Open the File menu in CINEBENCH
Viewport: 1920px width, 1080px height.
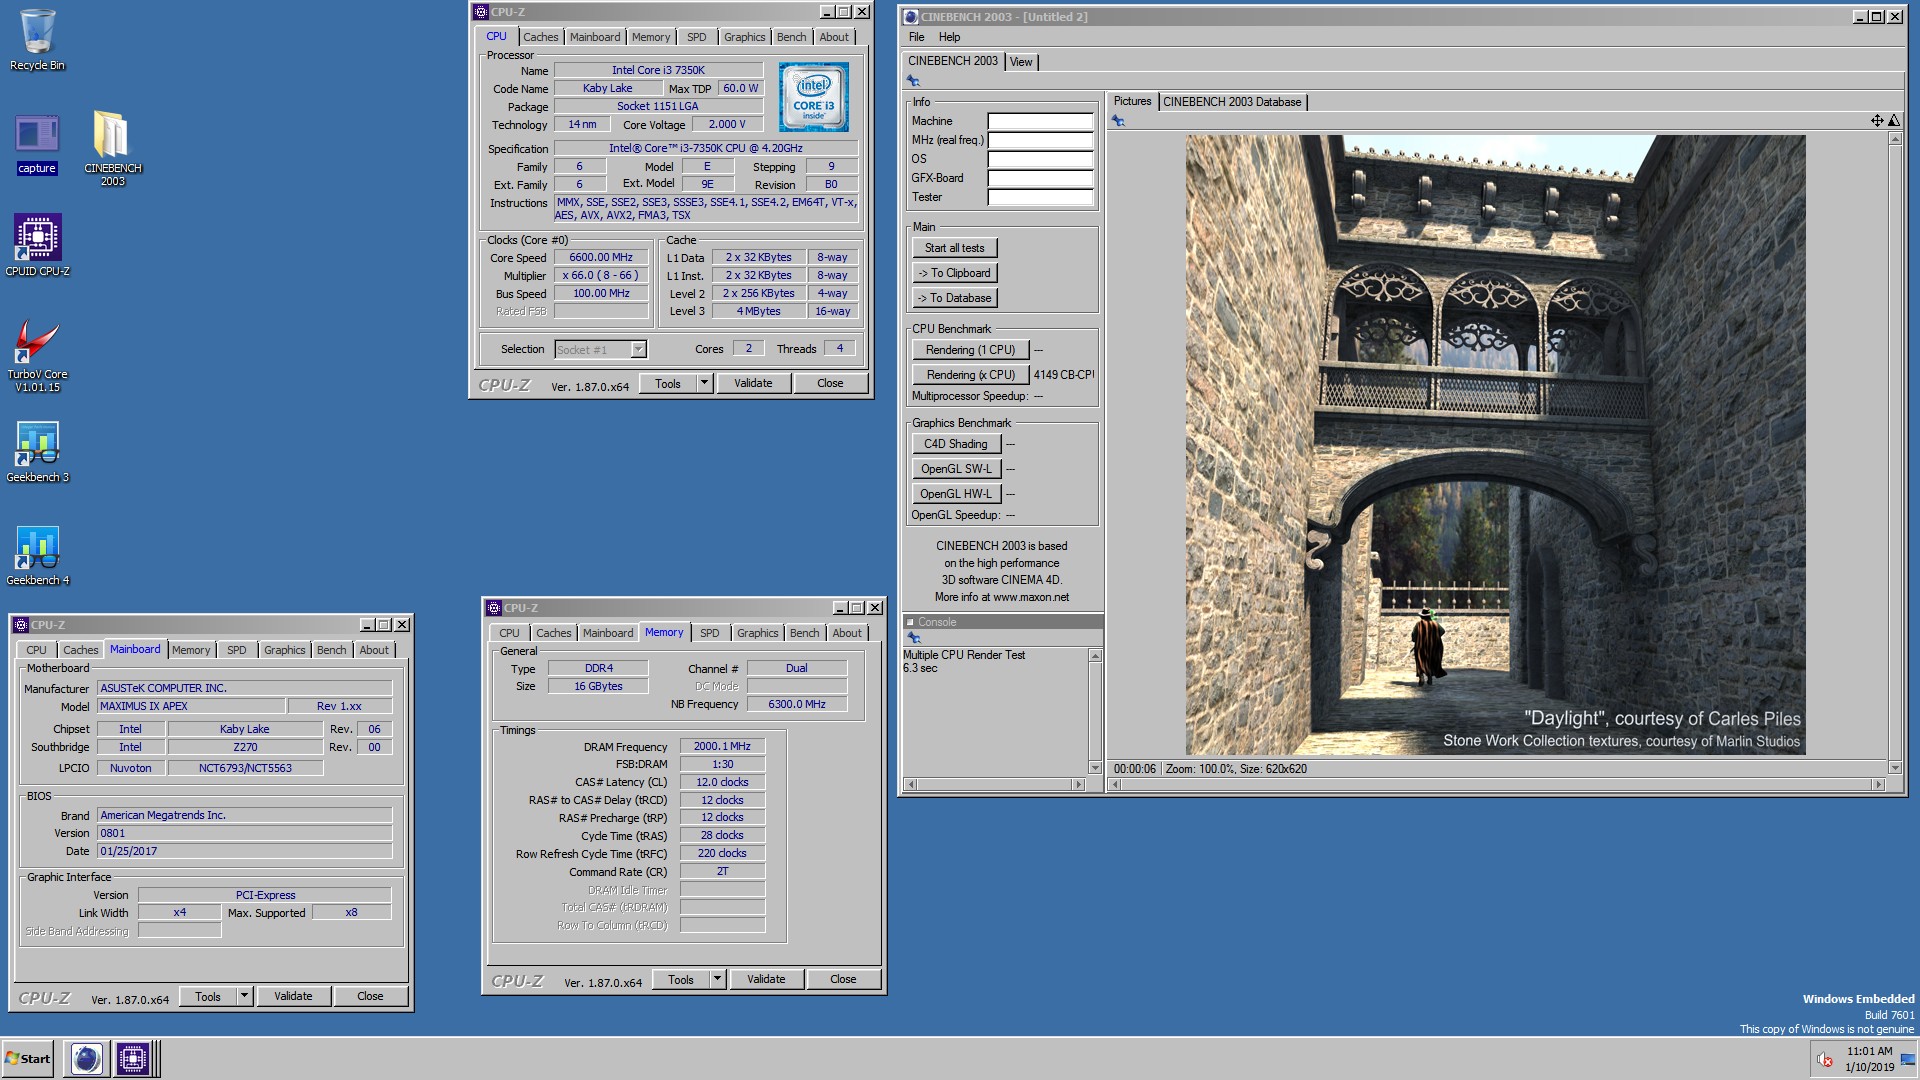(916, 37)
